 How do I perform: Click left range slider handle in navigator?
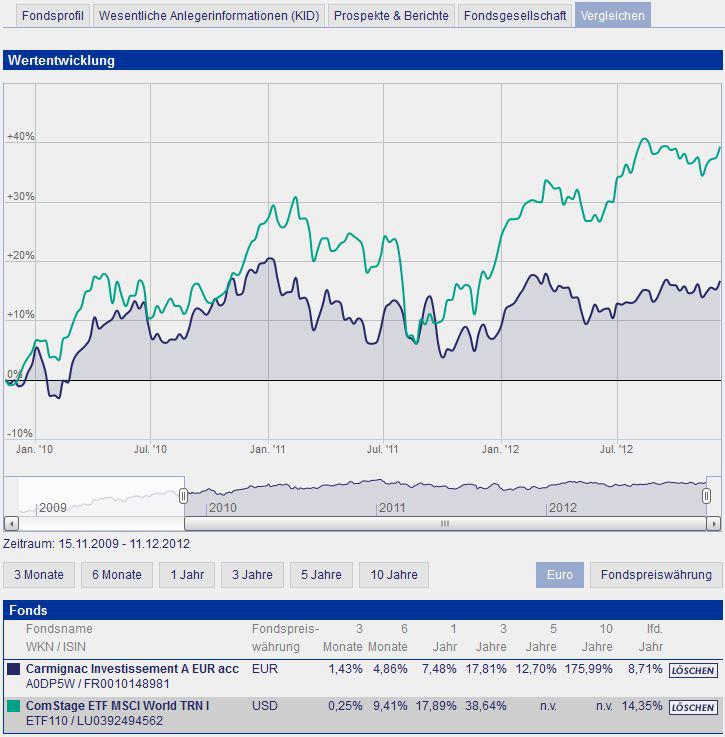[x=183, y=496]
